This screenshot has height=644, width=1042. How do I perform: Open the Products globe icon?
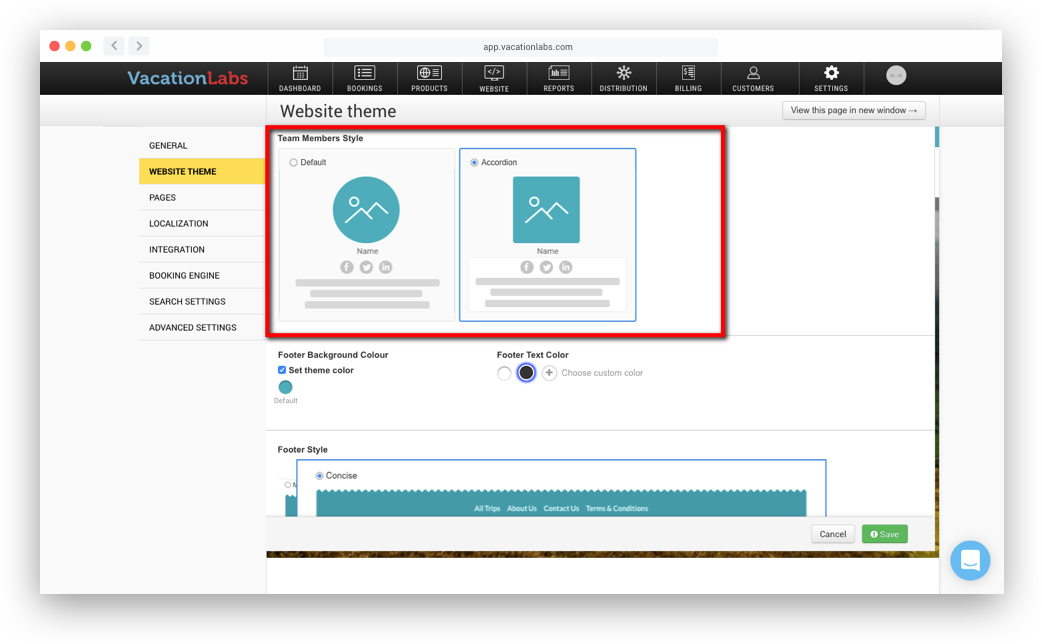pyautogui.click(x=429, y=73)
